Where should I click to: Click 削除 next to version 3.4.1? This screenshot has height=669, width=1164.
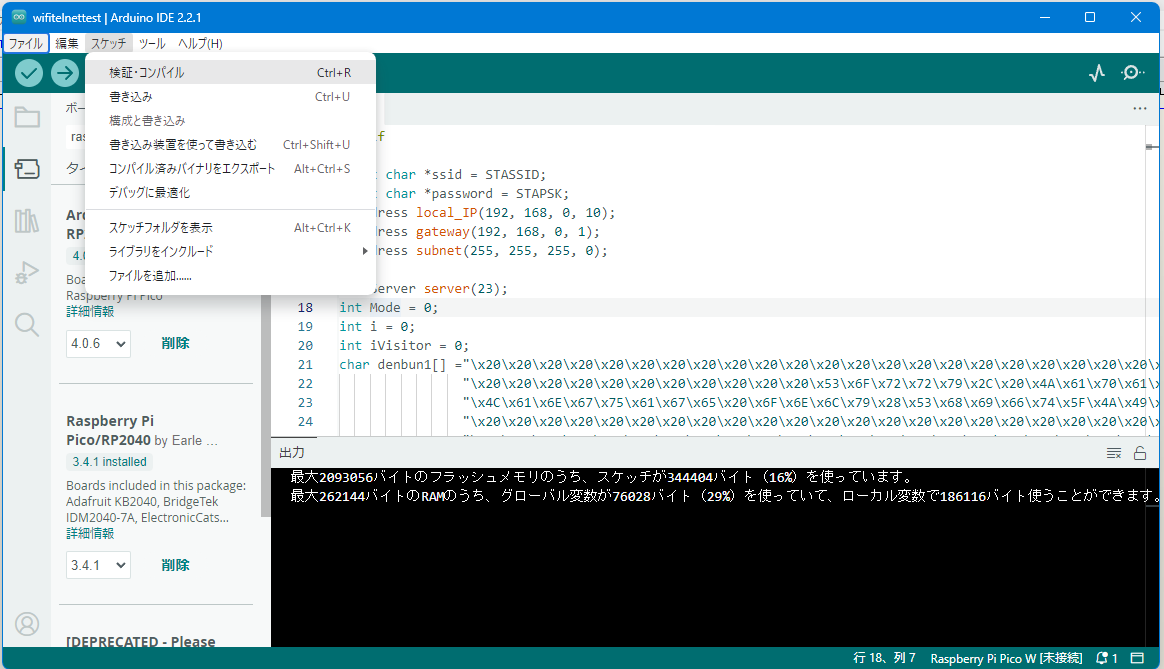175,565
